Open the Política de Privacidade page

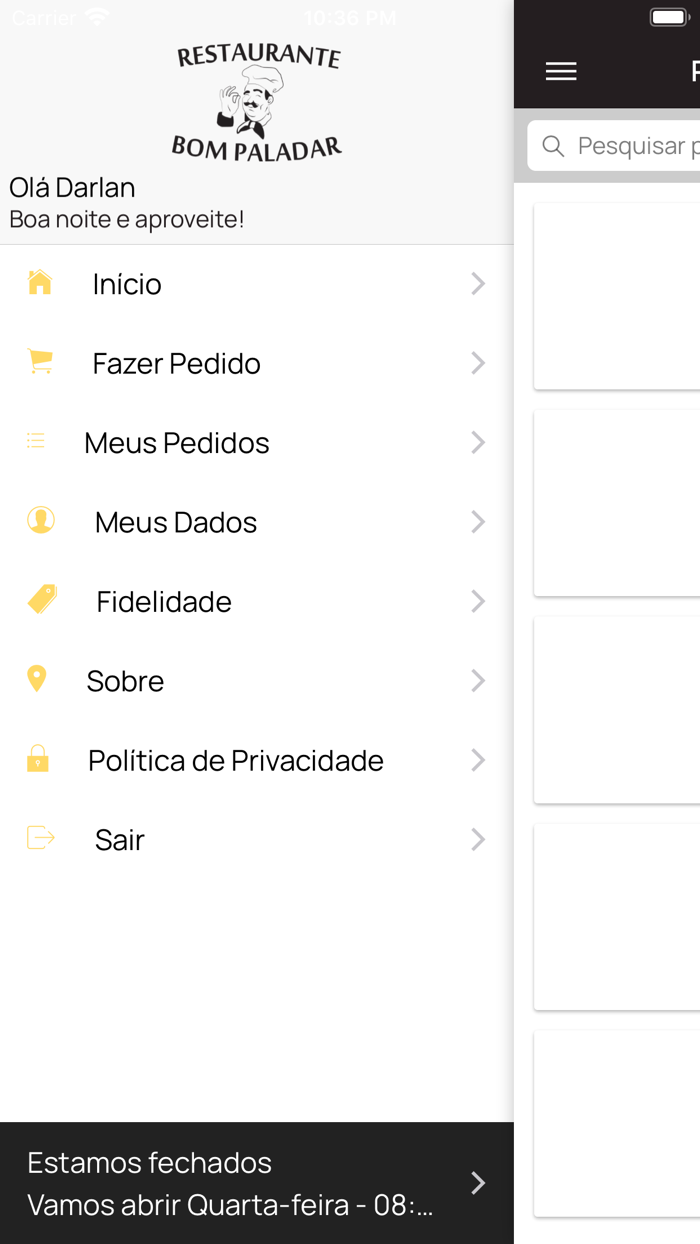click(236, 759)
